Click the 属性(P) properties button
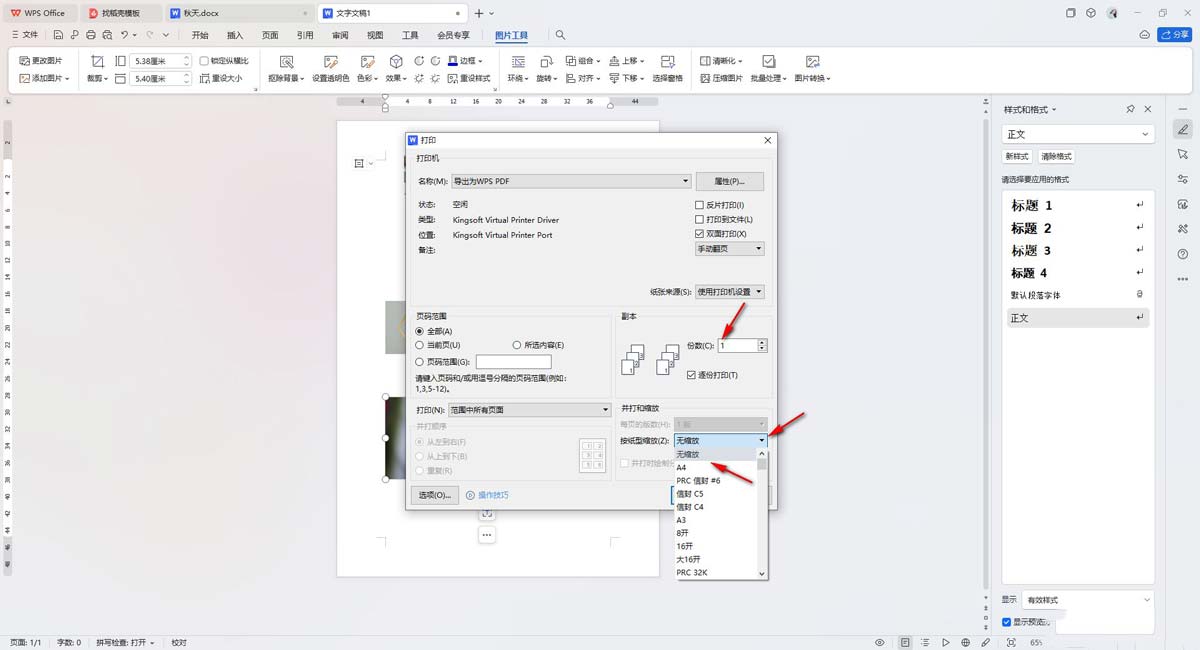The height and width of the screenshot is (650, 1200). pos(729,181)
